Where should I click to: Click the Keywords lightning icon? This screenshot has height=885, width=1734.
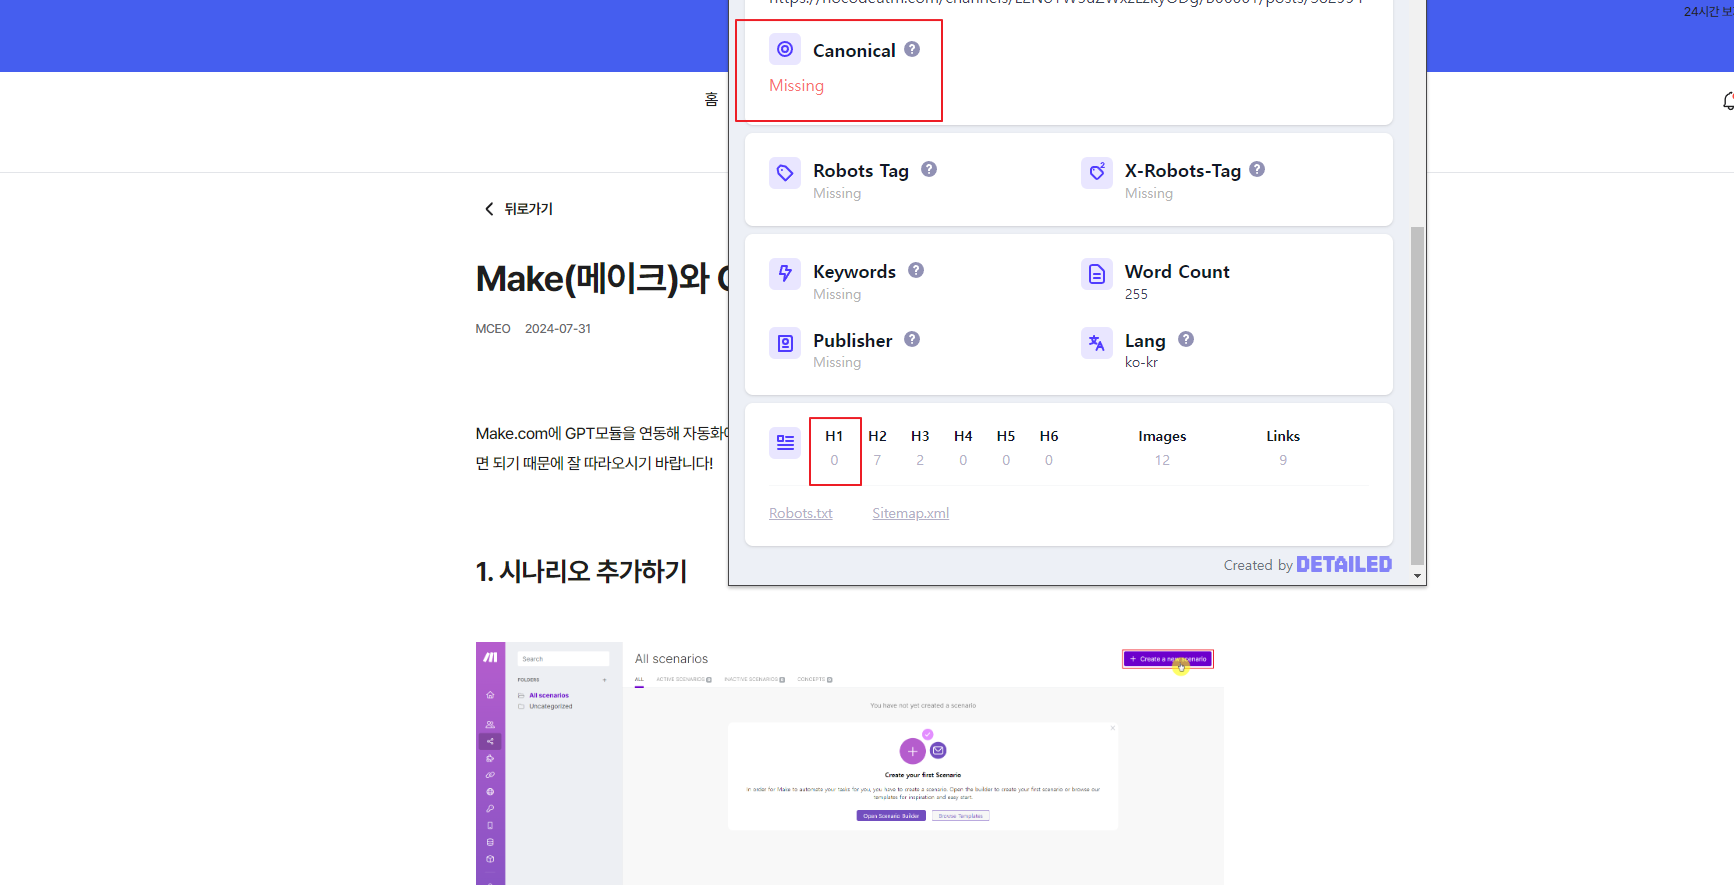(x=785, y=274)
